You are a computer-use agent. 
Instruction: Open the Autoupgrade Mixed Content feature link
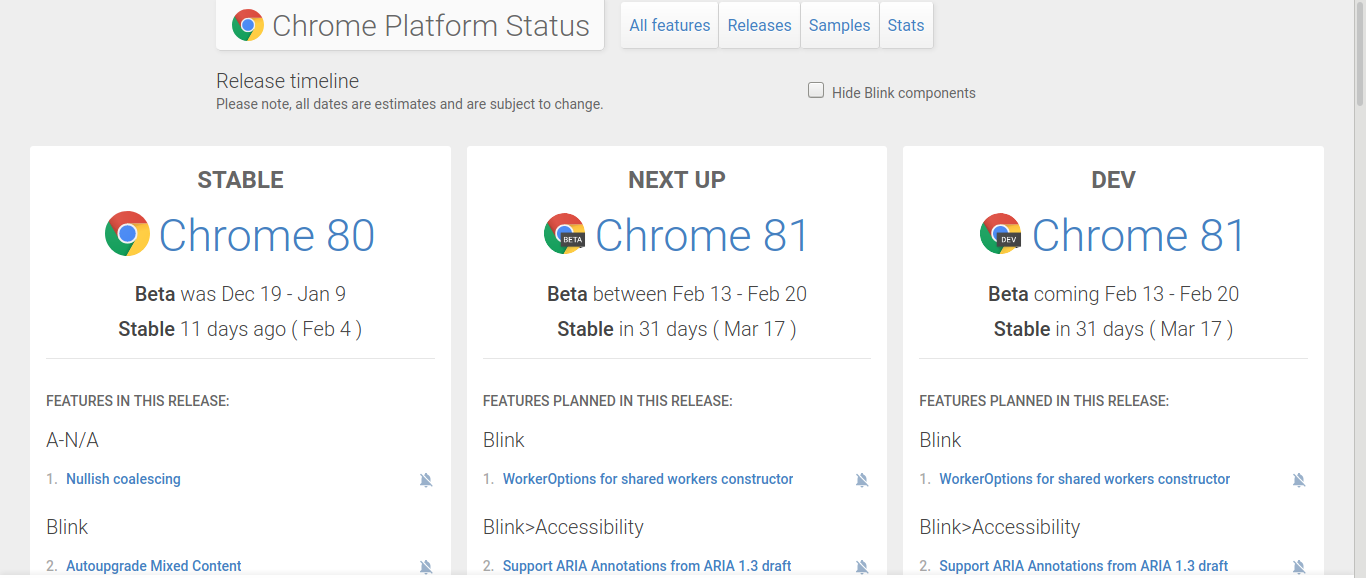(x=153, y=566)
